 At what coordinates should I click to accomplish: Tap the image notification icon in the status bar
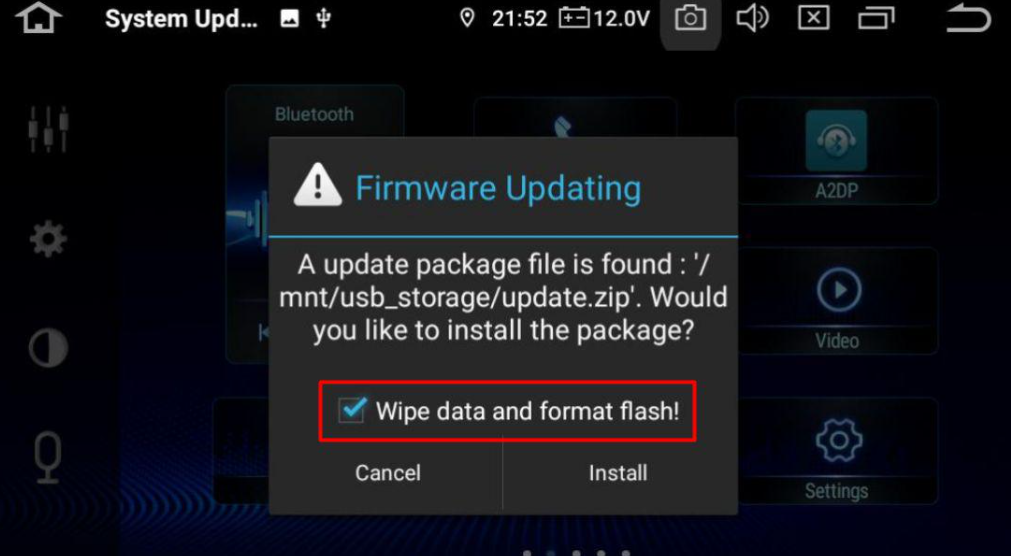pos(290,19)
